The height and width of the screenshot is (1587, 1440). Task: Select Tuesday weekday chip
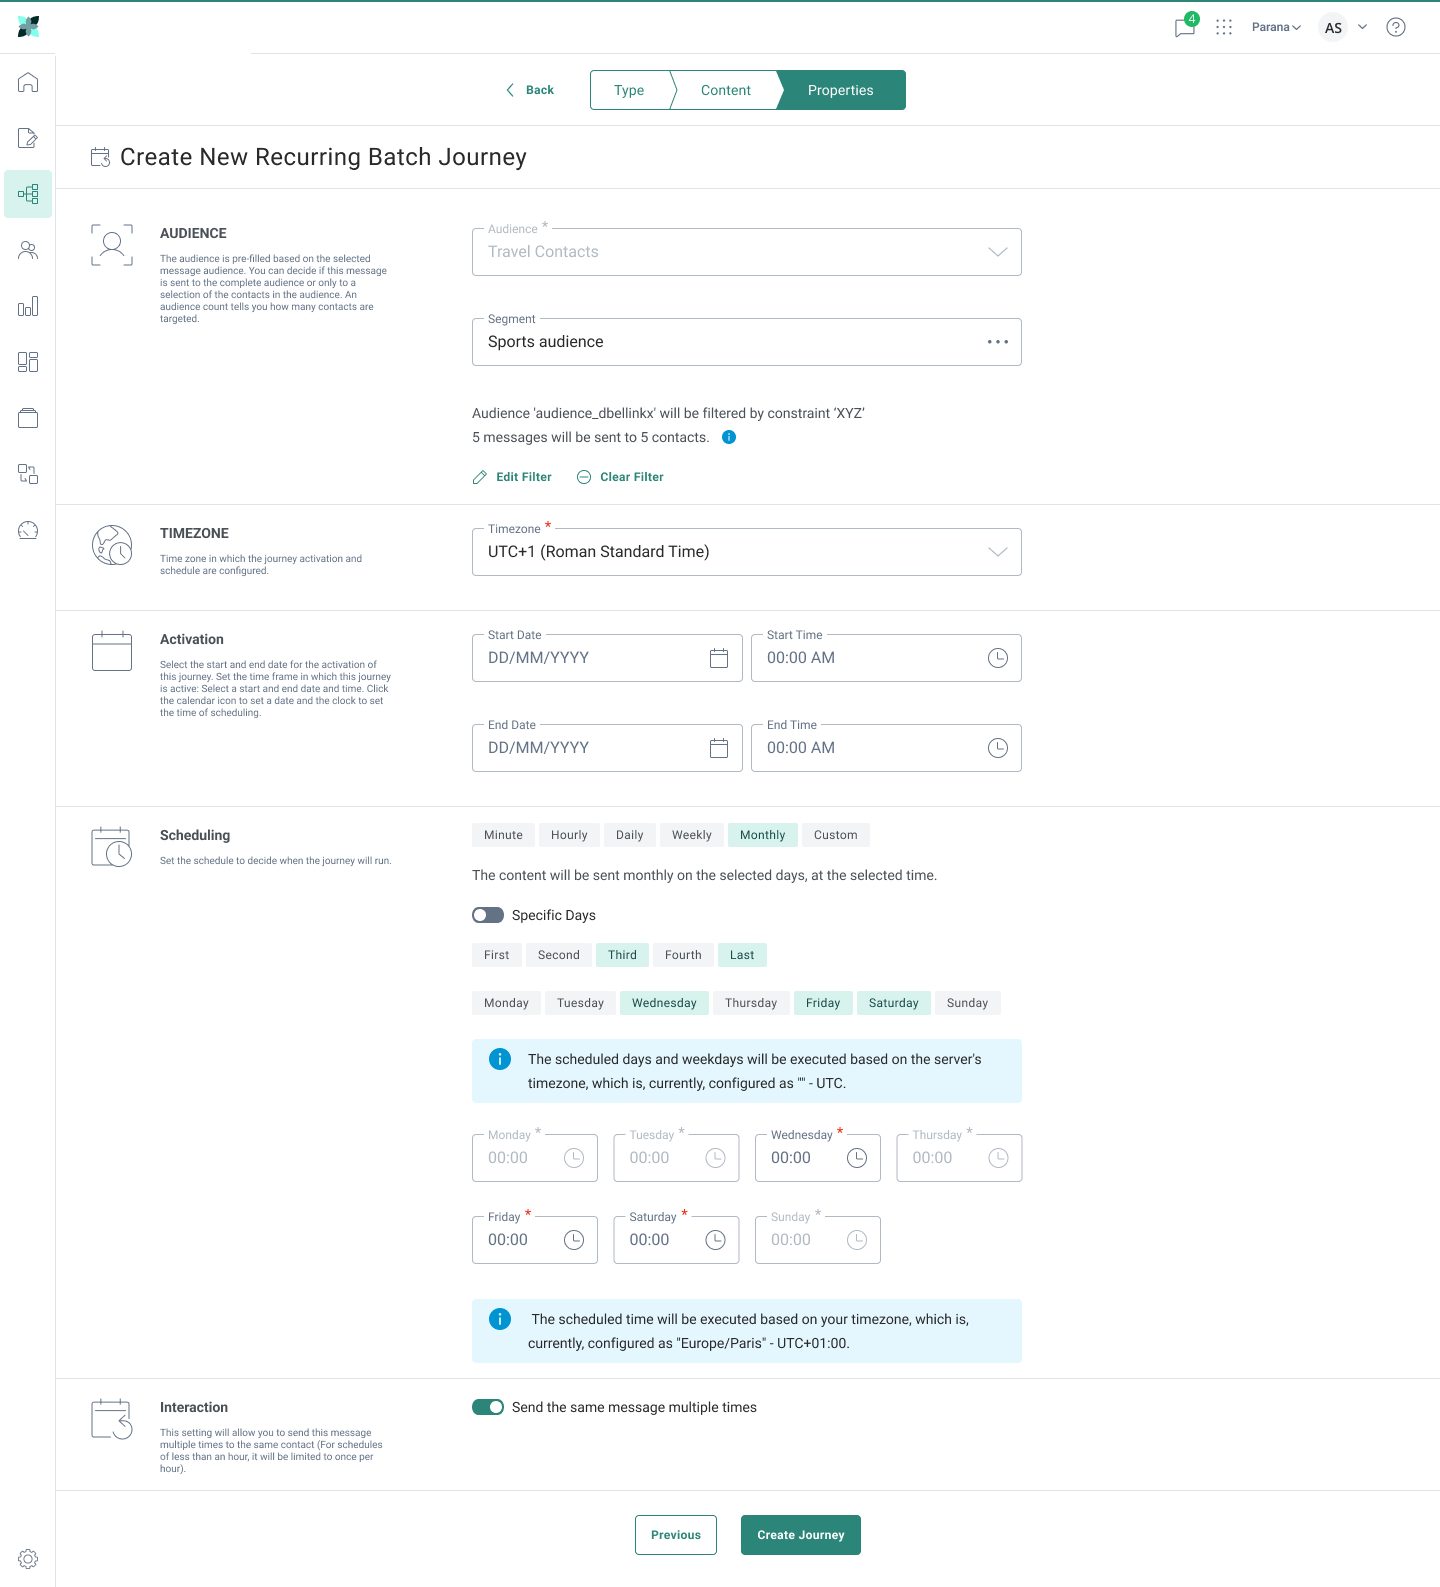[580, 1003]
